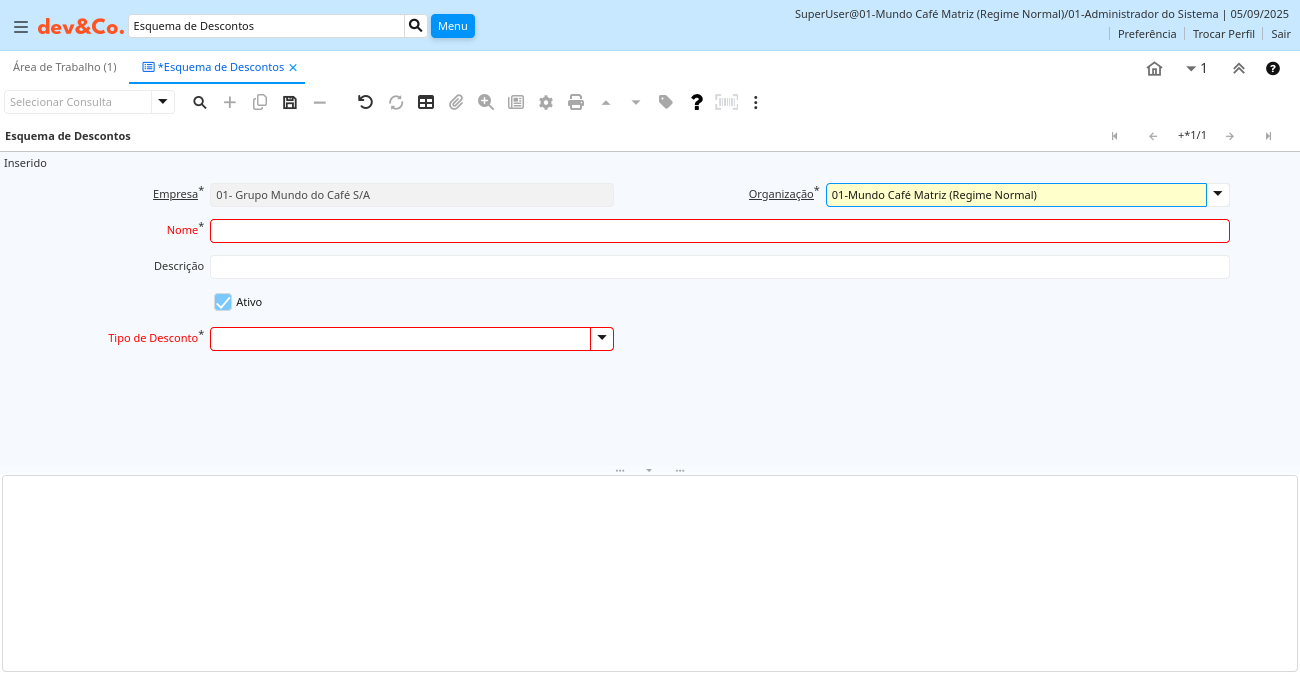This screenshot has height=674, width=1300.
Task: Click the blue Menu button
Action: point(452,26)
